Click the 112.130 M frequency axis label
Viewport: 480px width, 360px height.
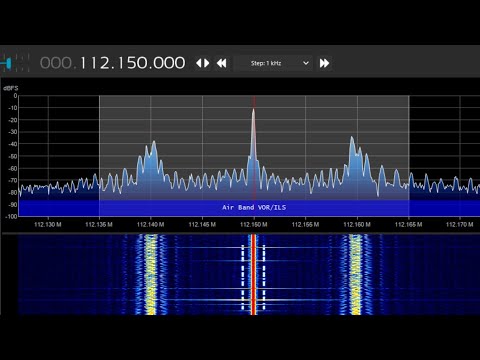48,225
